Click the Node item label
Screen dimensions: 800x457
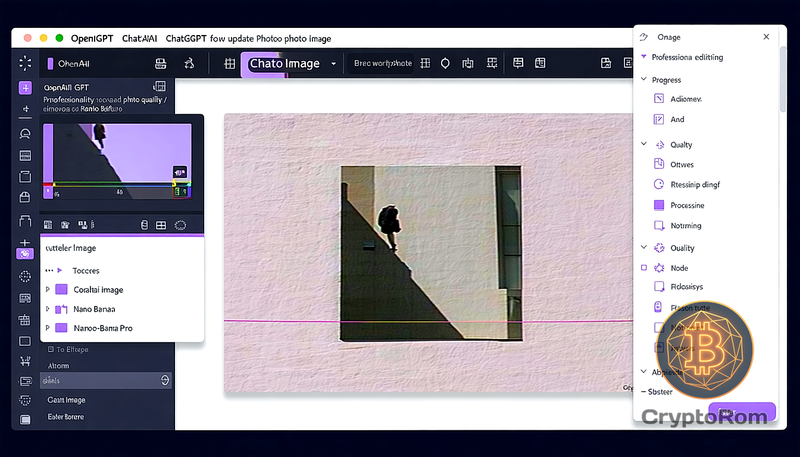point(679,268)
